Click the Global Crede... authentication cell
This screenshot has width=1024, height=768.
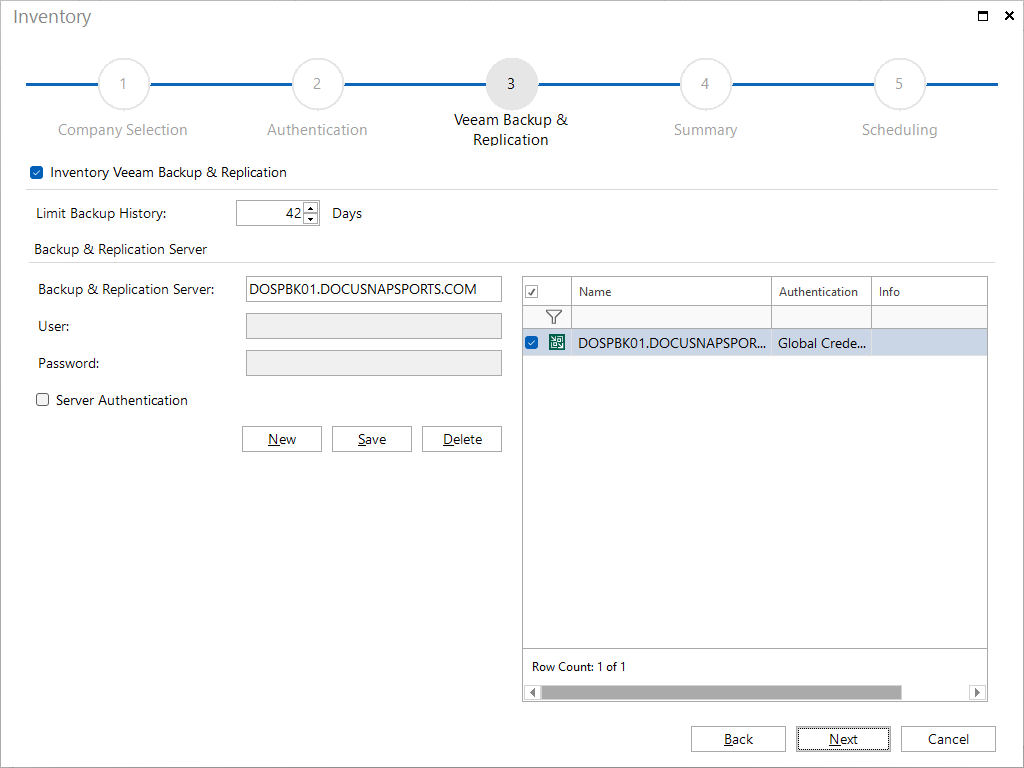(821, 342)
